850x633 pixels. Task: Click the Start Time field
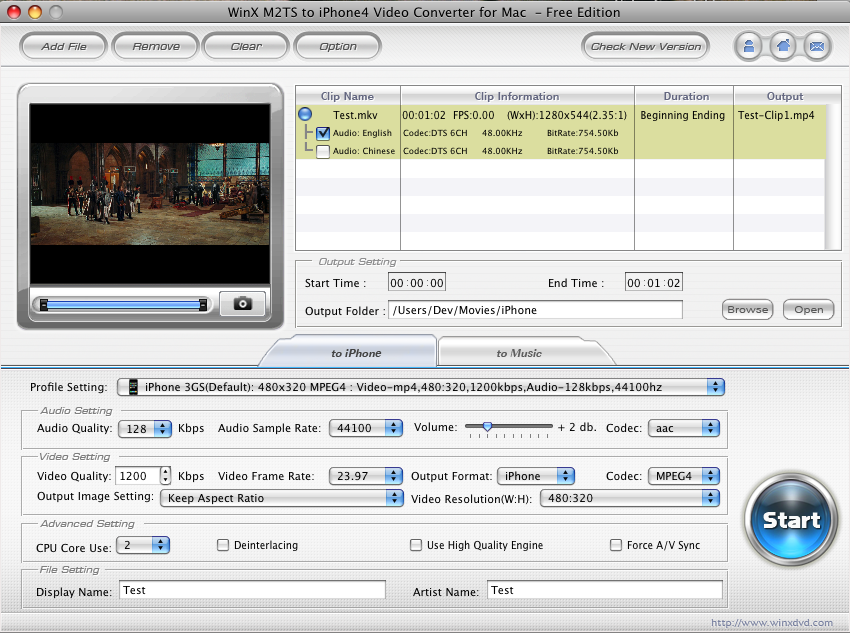click(417, 282)
